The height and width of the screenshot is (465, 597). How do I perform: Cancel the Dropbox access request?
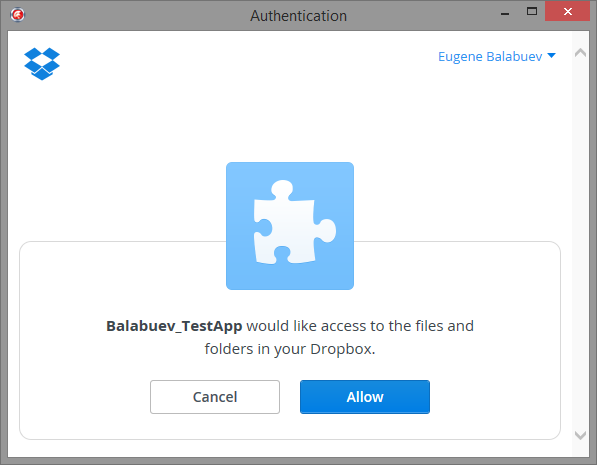(215, 397)
